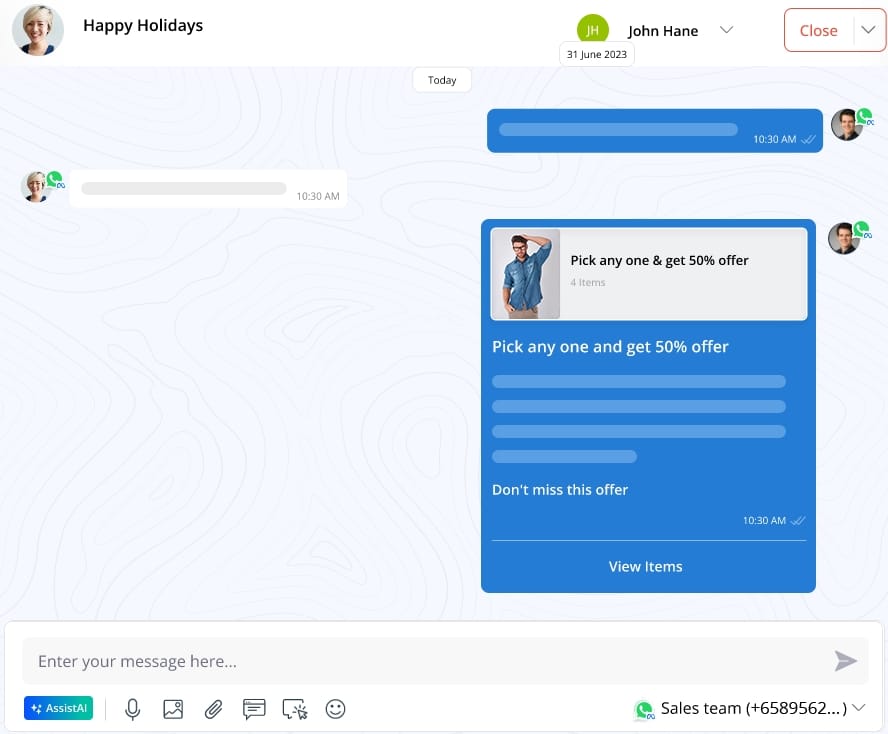Click the denim shirt product thumbnail
888x734 pixels.
[x=526, y=274]
